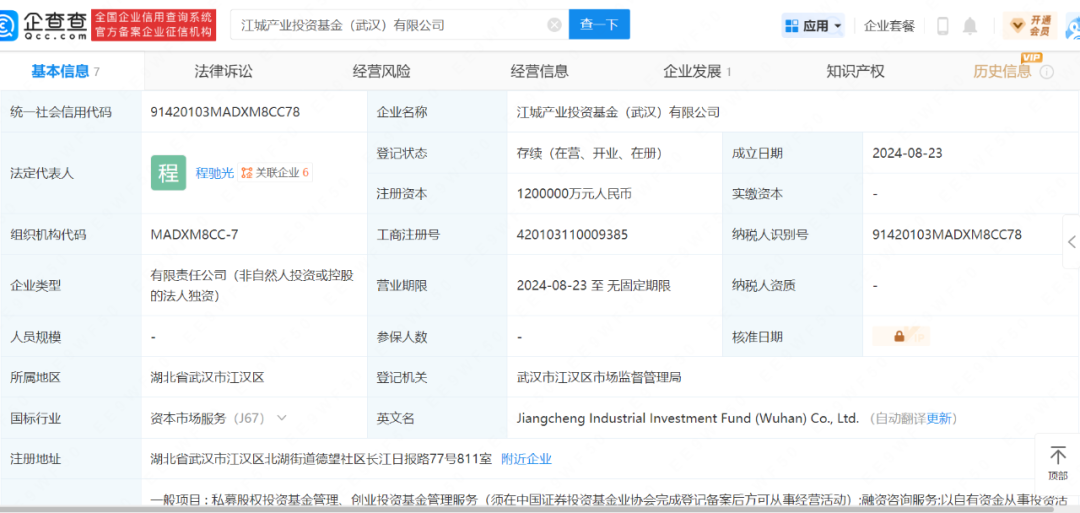Clear the search box text
This screenshot has height=513, width=1080.
tap(554, 25)
